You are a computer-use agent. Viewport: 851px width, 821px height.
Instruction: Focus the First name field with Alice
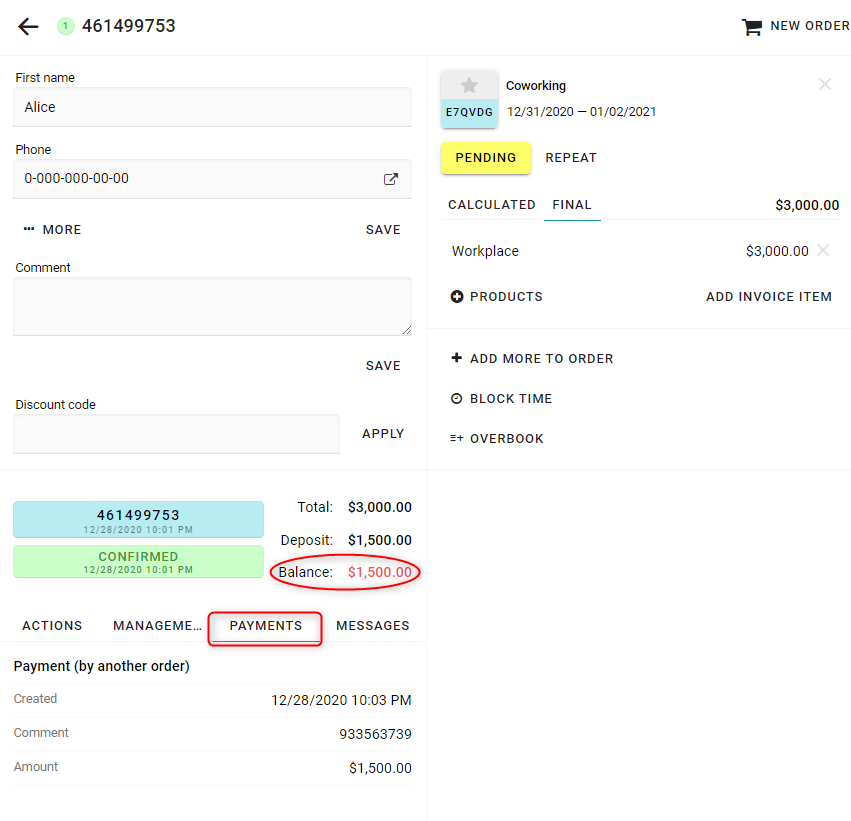coord(212,107)
